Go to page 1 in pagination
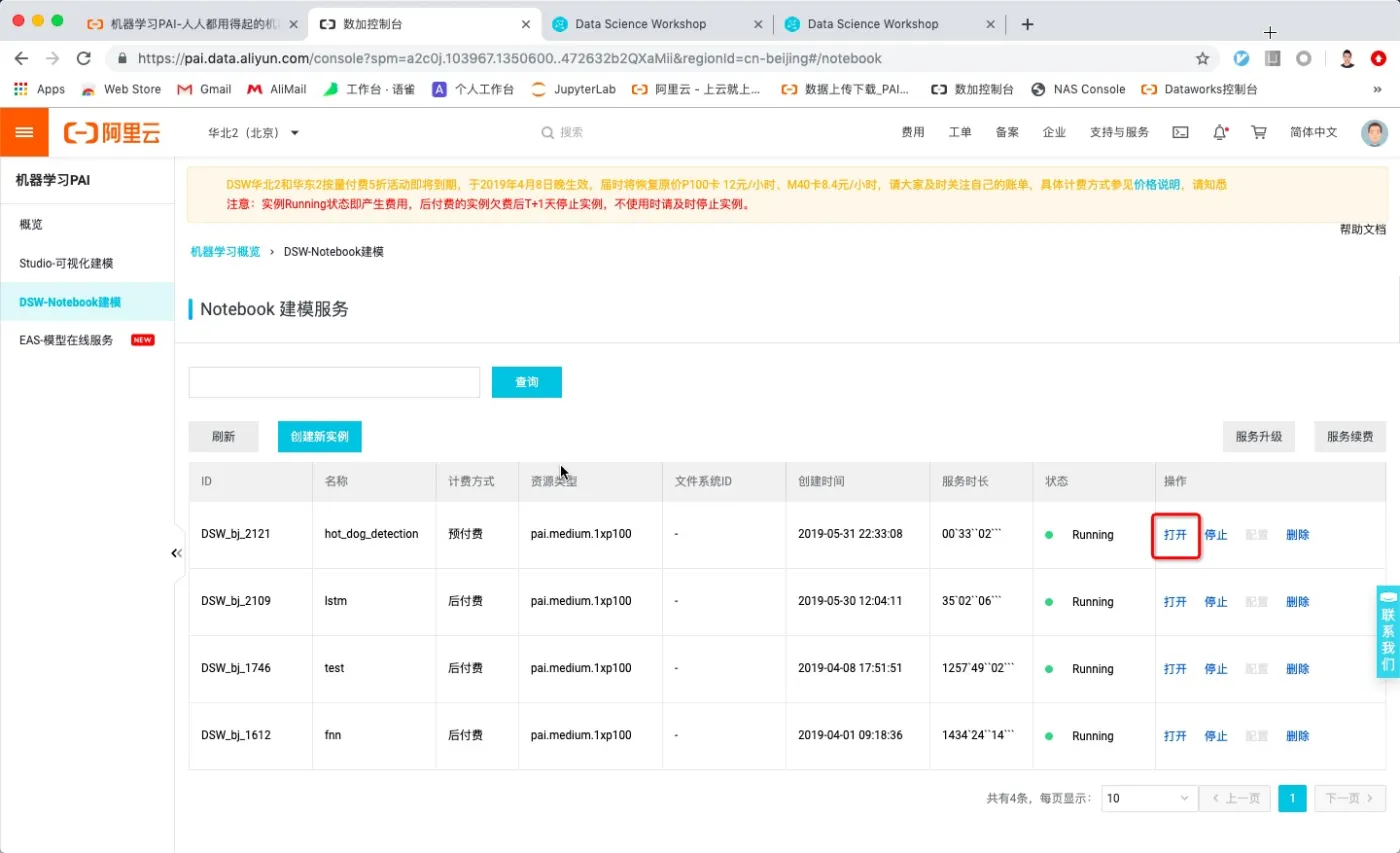This screenshot has width=1400, height=853. 1292,798
